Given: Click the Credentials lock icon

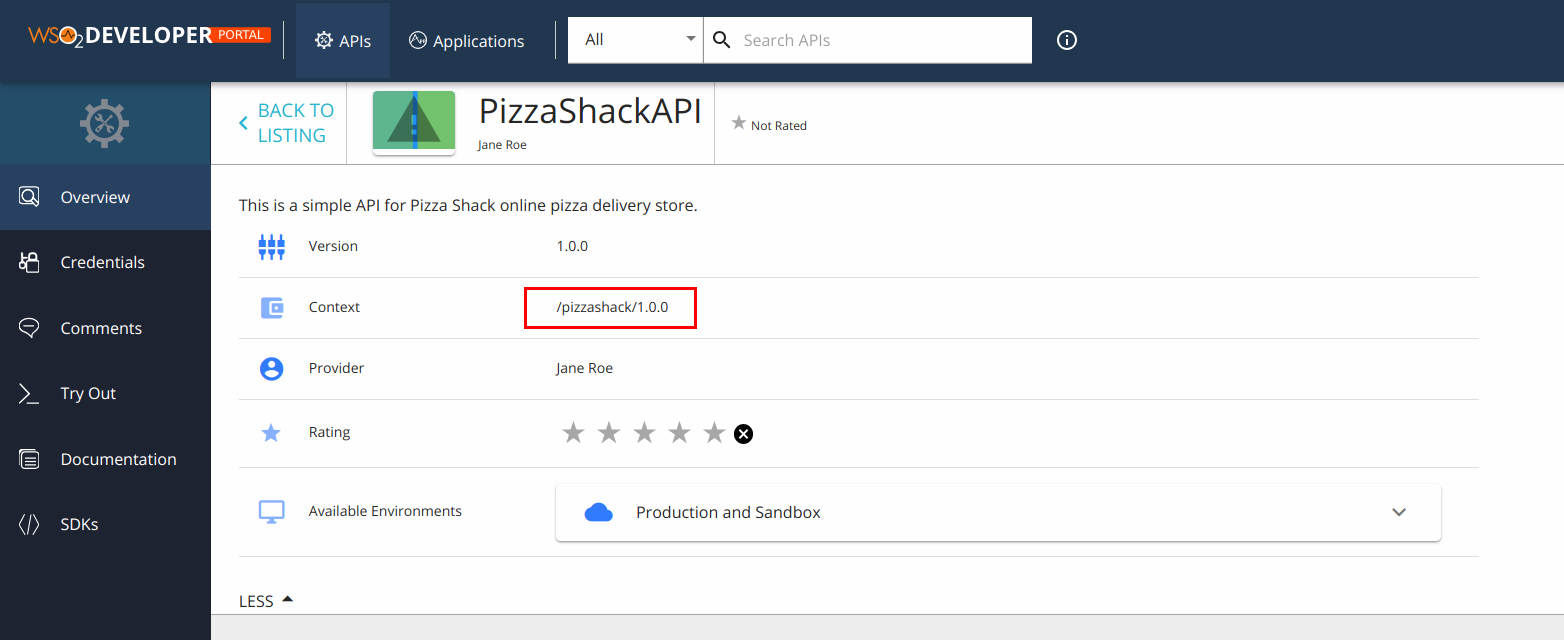Looking at the screenshot, I should [30, 262].
